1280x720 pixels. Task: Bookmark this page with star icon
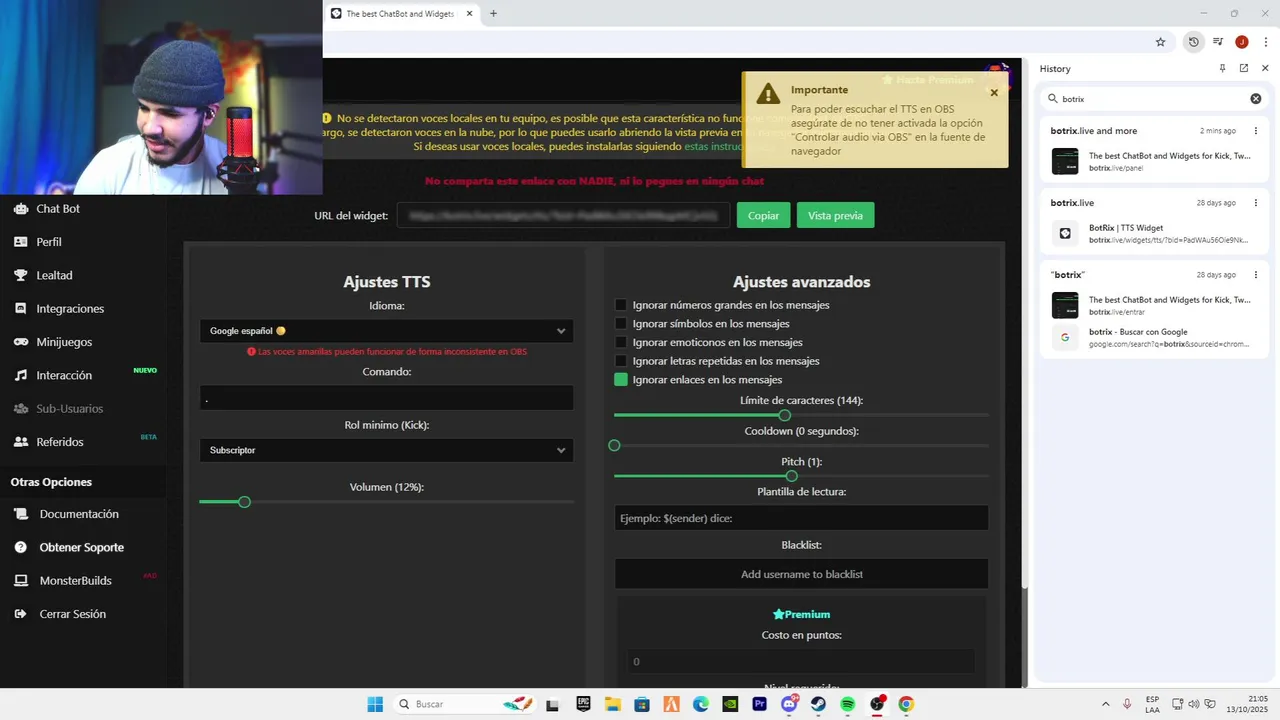pos(1160,42)
